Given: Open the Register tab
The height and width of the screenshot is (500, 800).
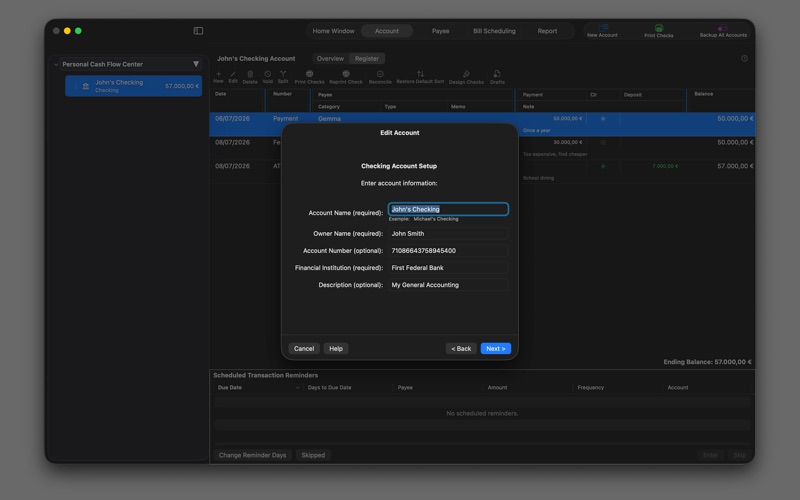Looking at the screenshot, I should click(367, 59).
